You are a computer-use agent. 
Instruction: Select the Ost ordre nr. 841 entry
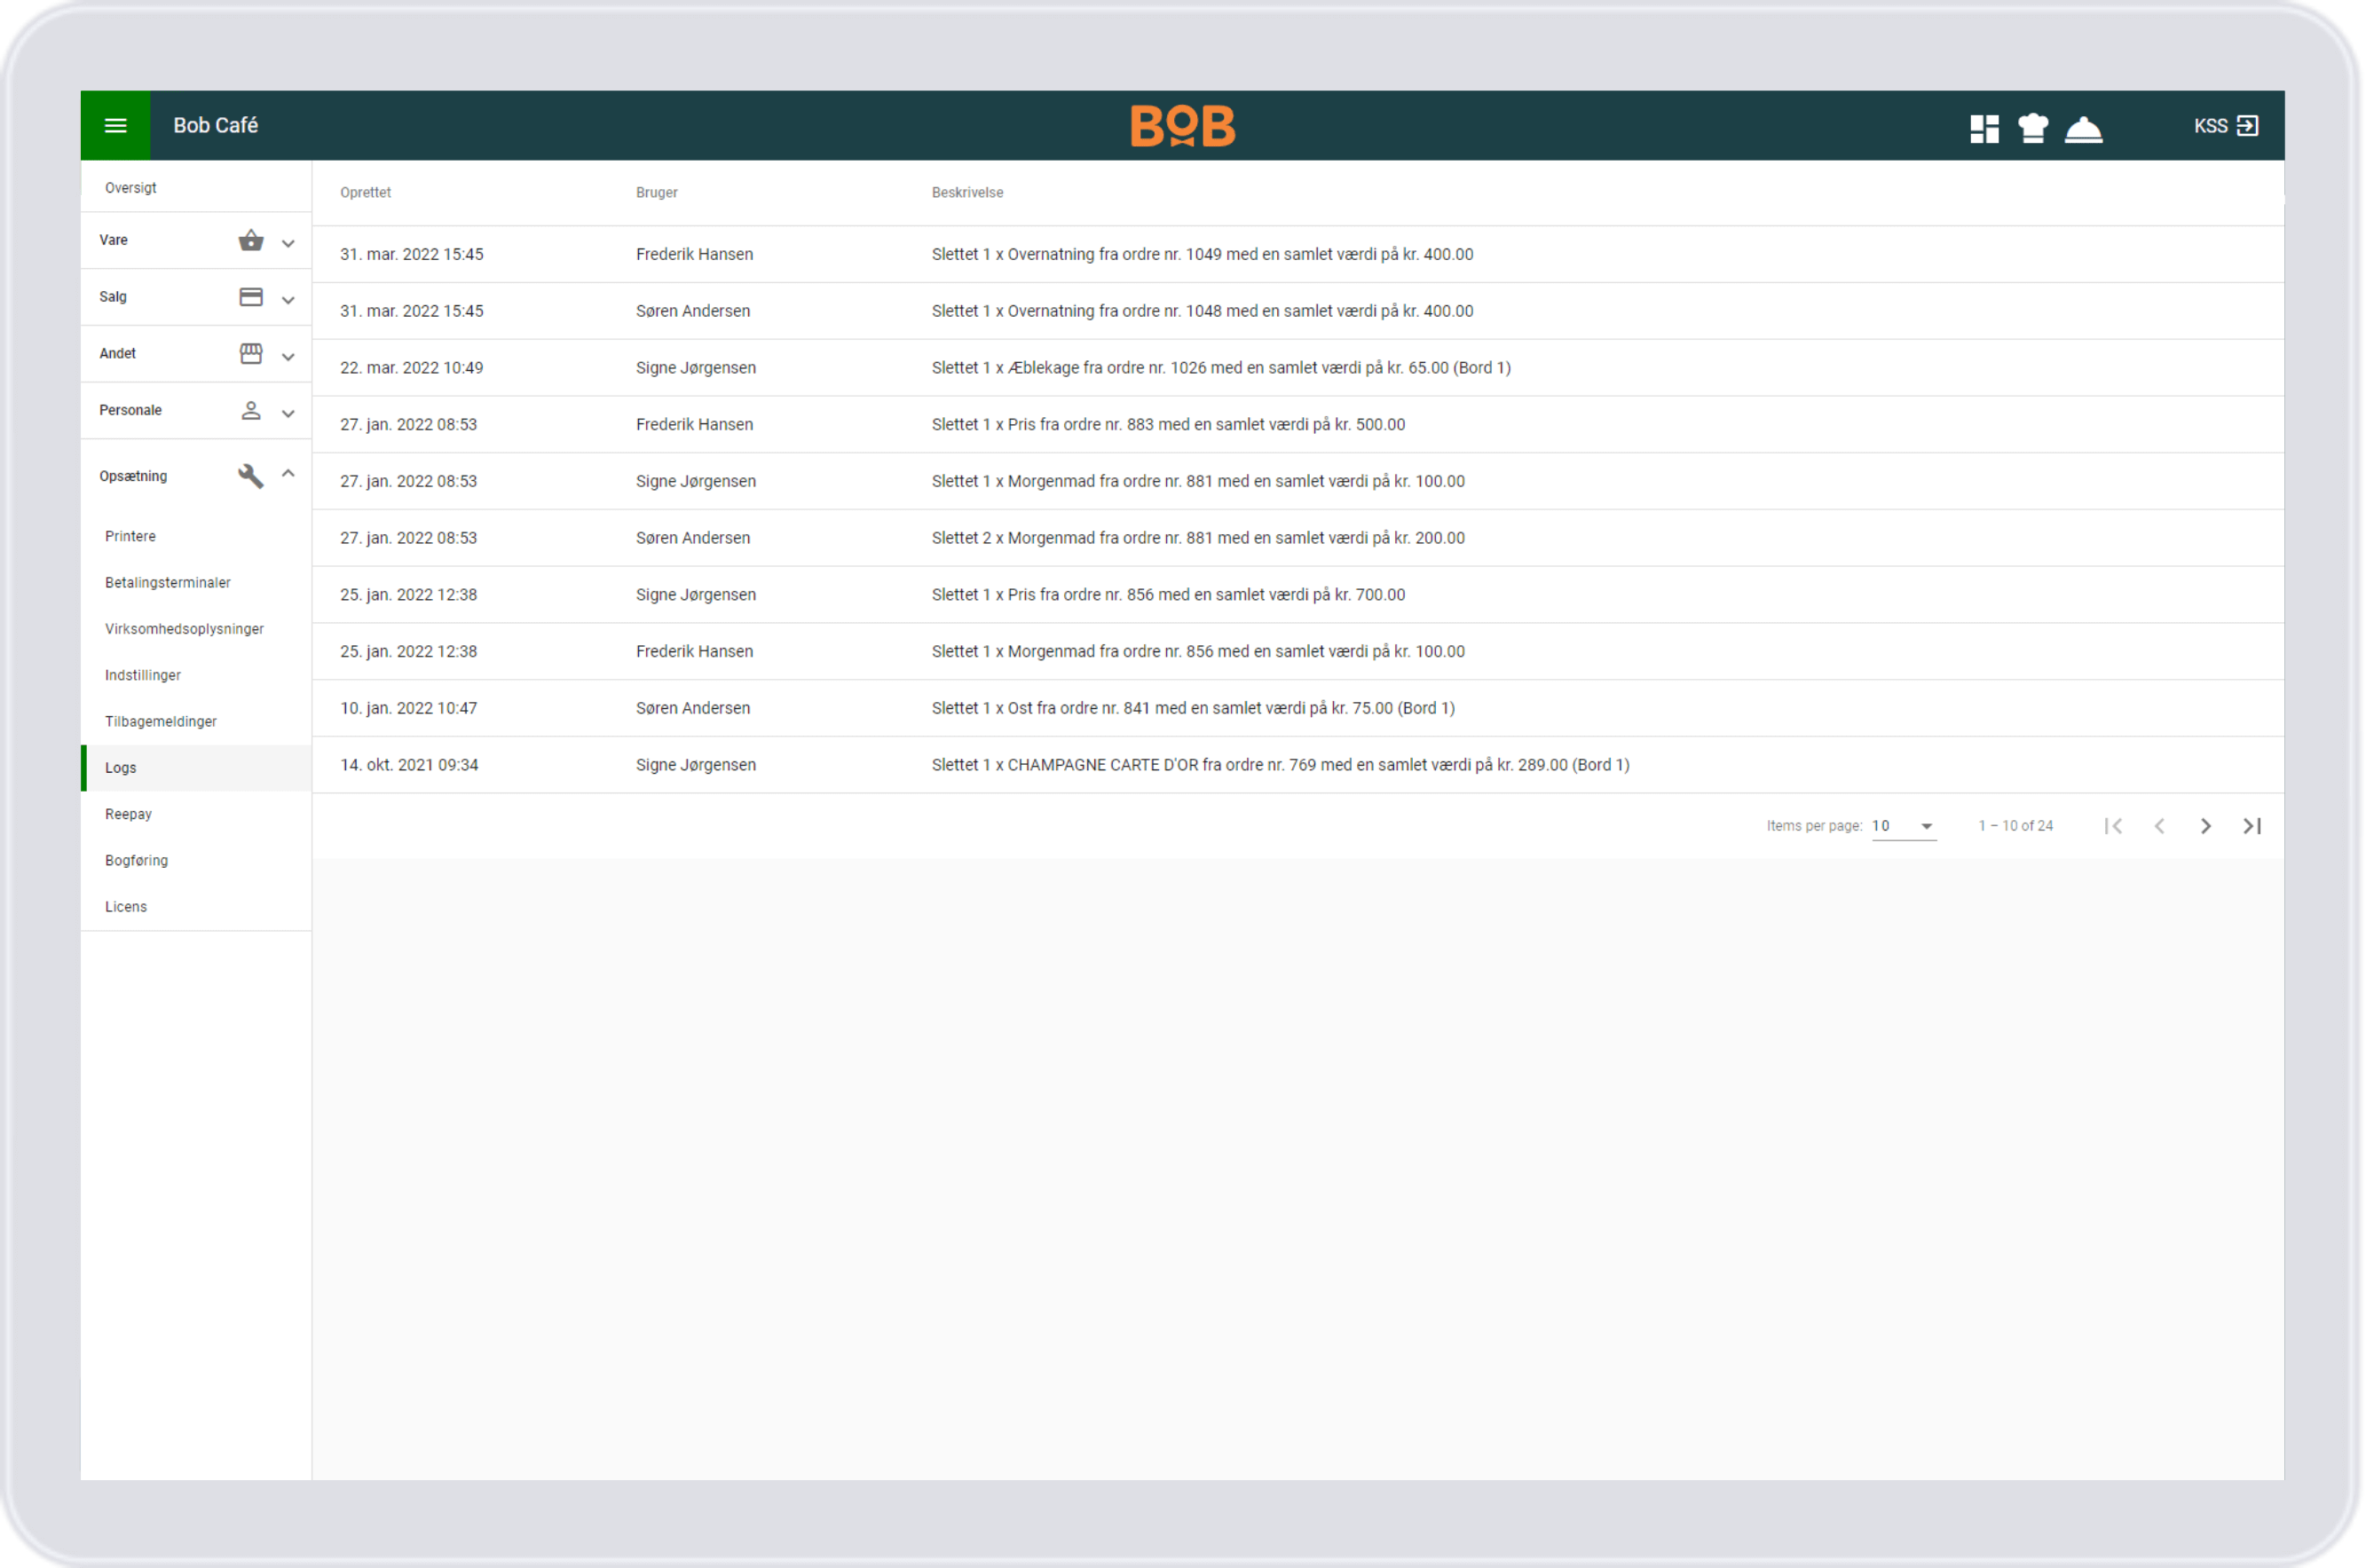point(1299,708)
